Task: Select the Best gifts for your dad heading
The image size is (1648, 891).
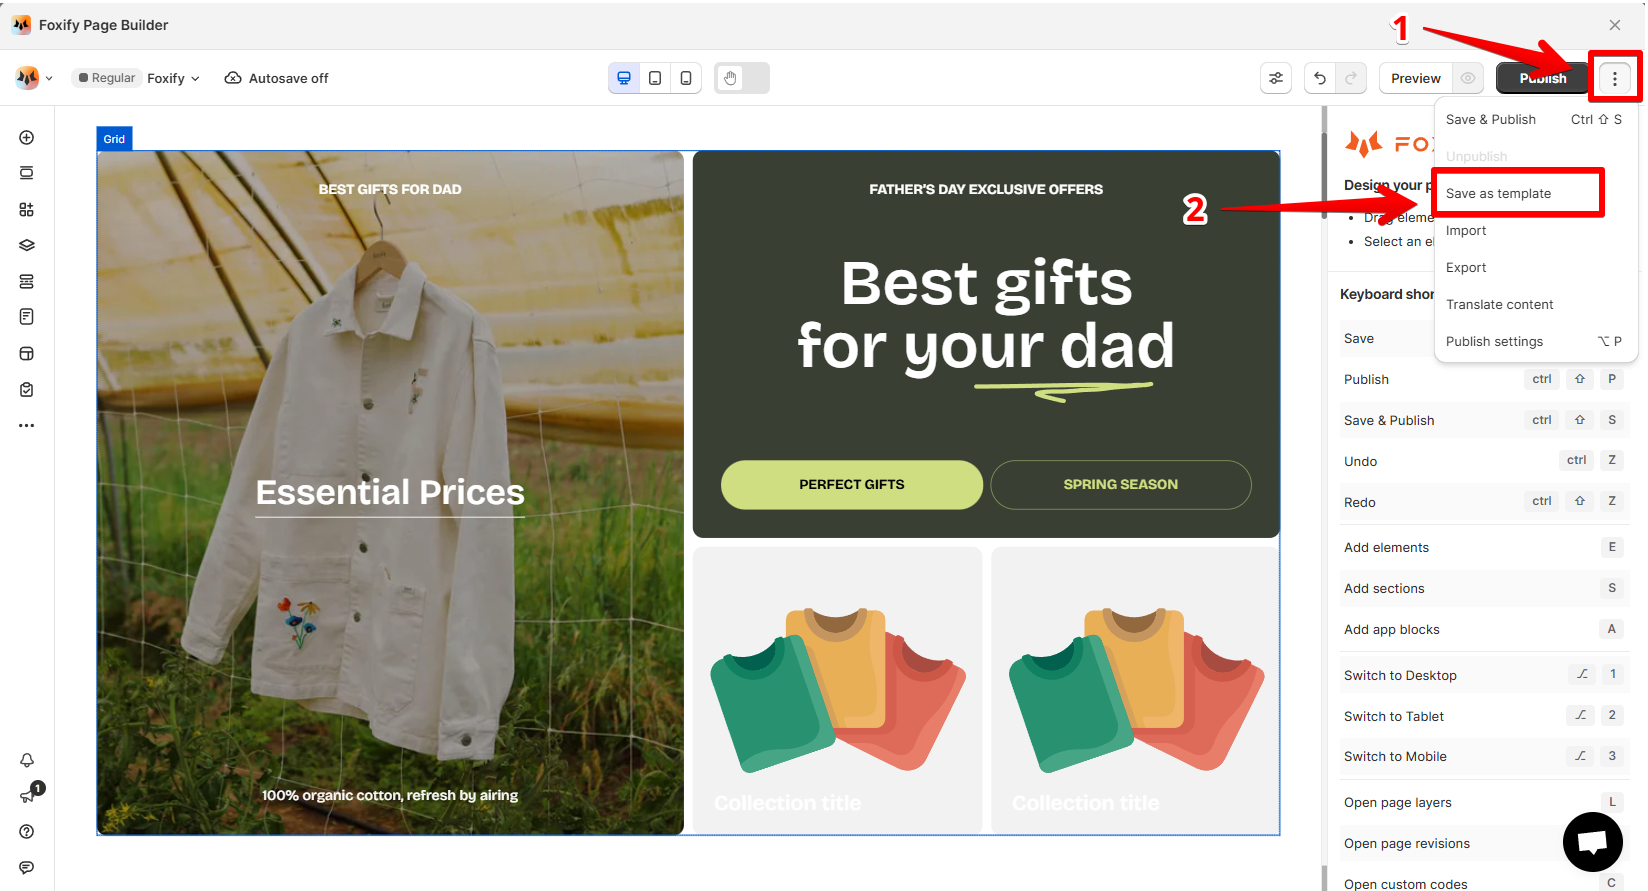Action: pos(986,314)
